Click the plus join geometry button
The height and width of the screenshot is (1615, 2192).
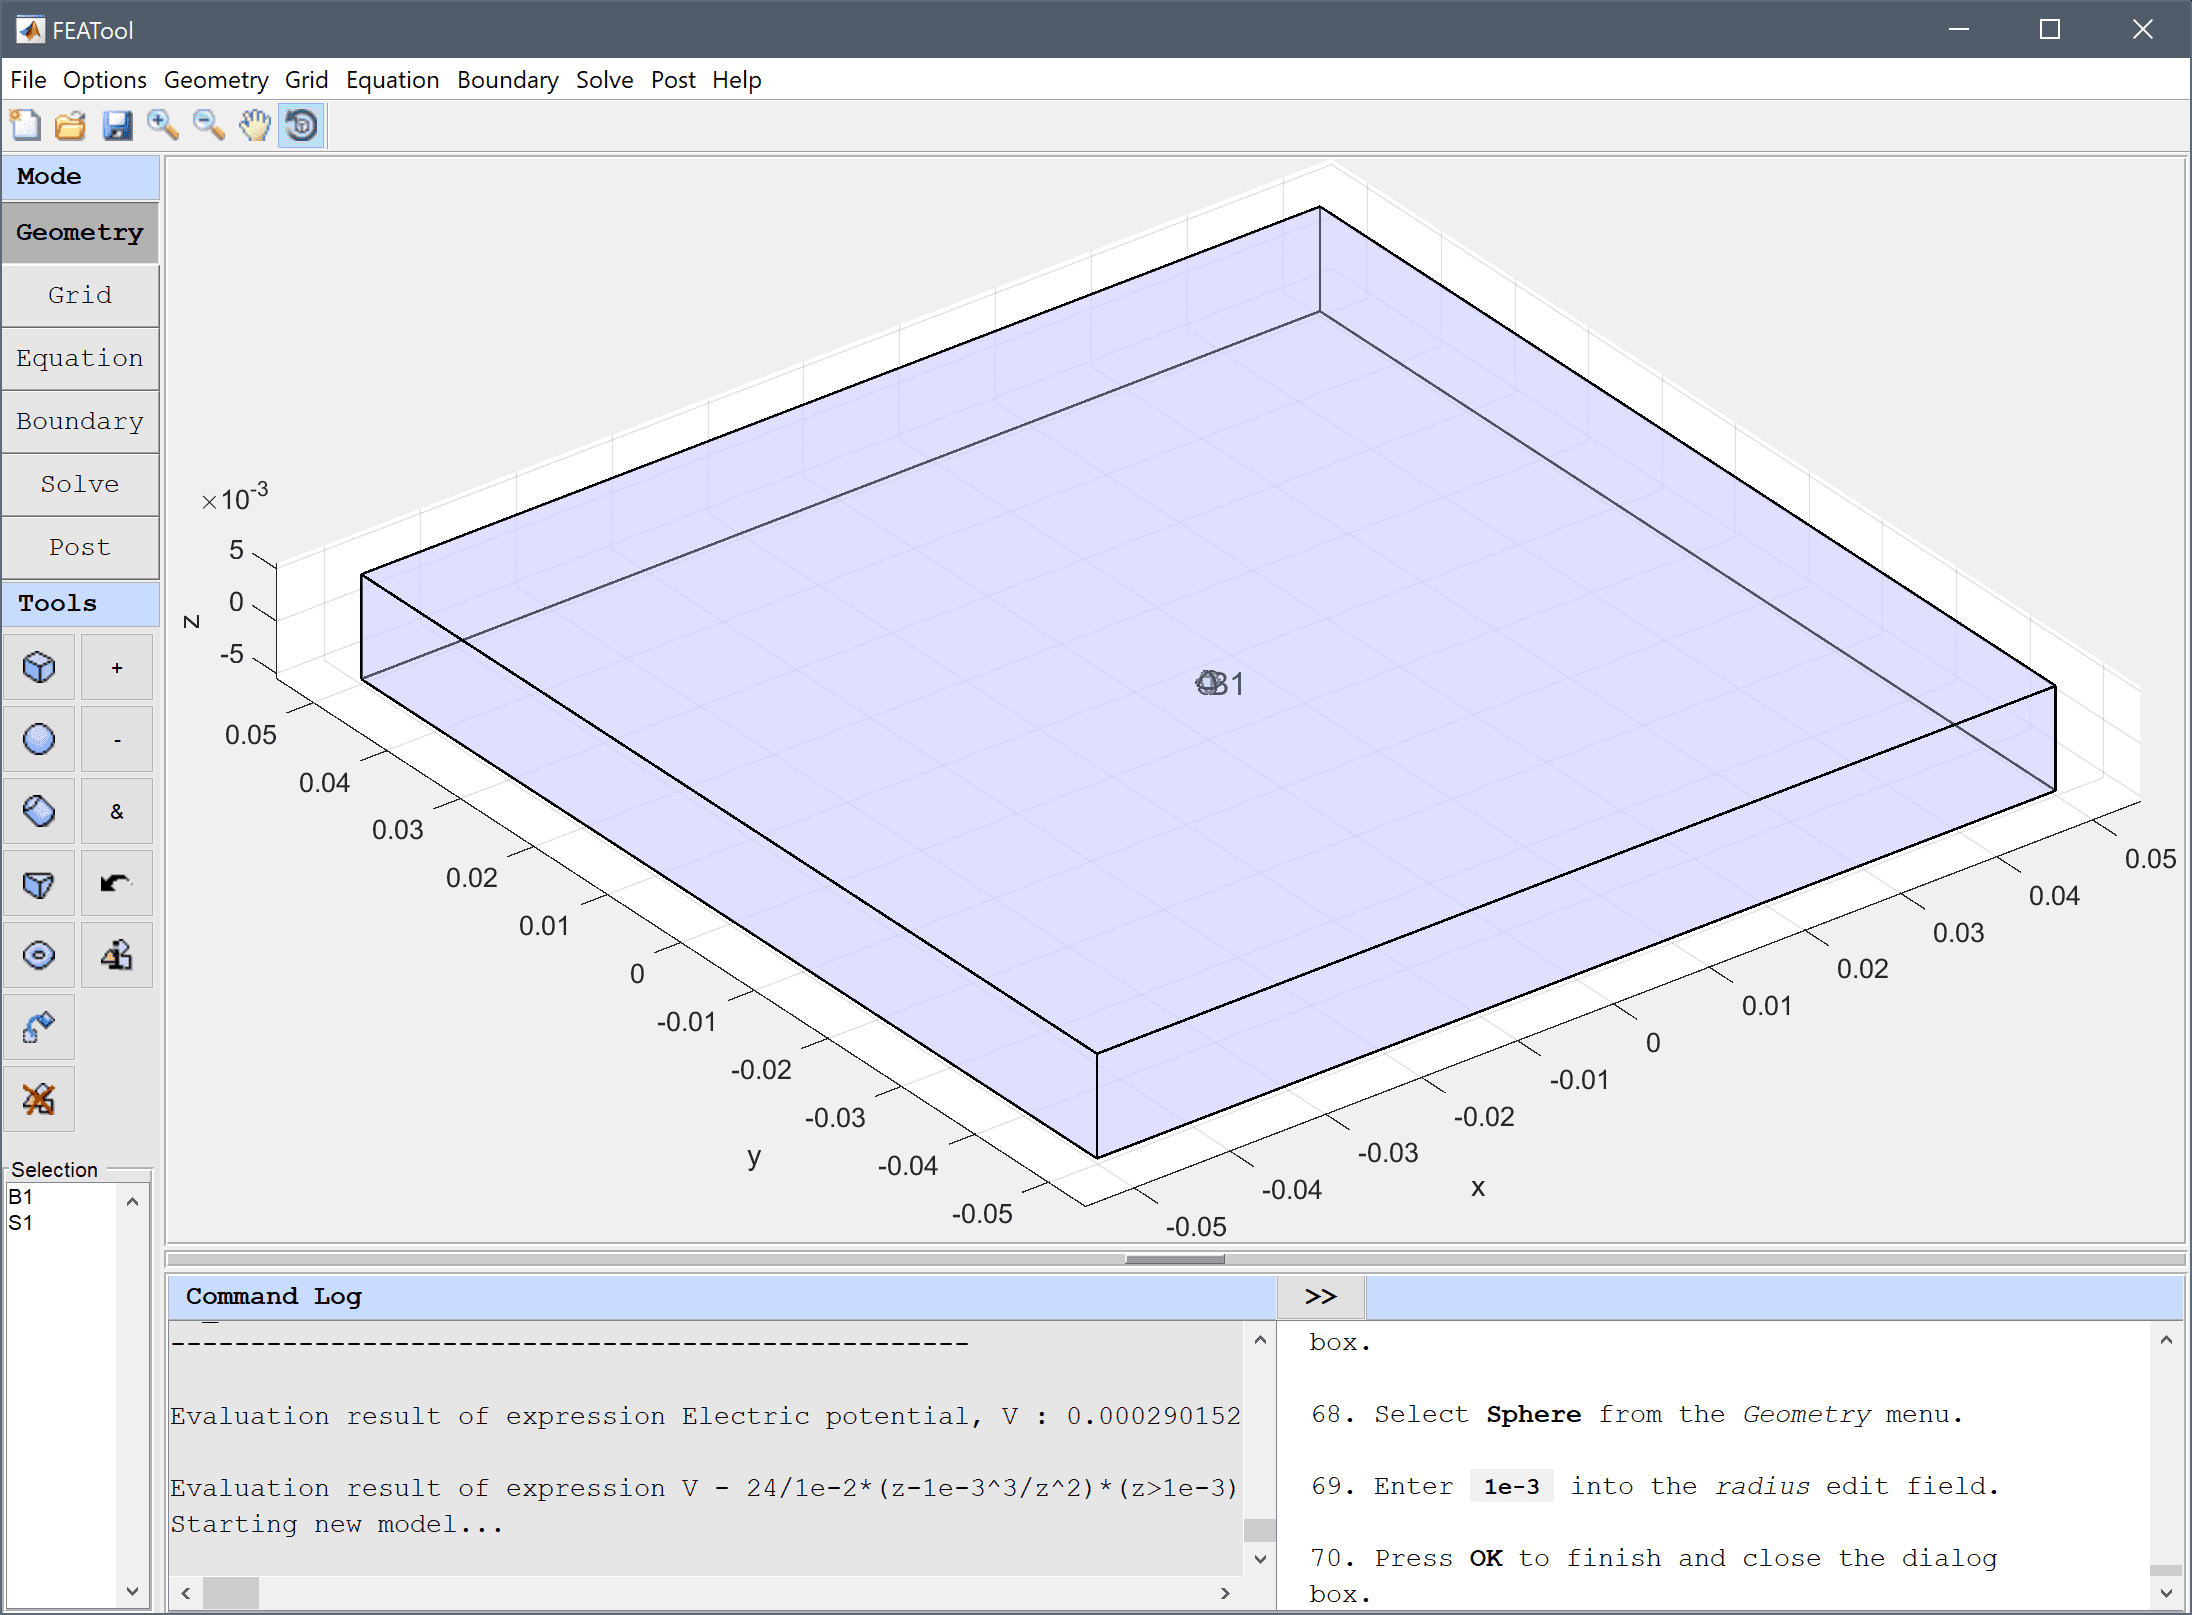click(x=117, y=667)
